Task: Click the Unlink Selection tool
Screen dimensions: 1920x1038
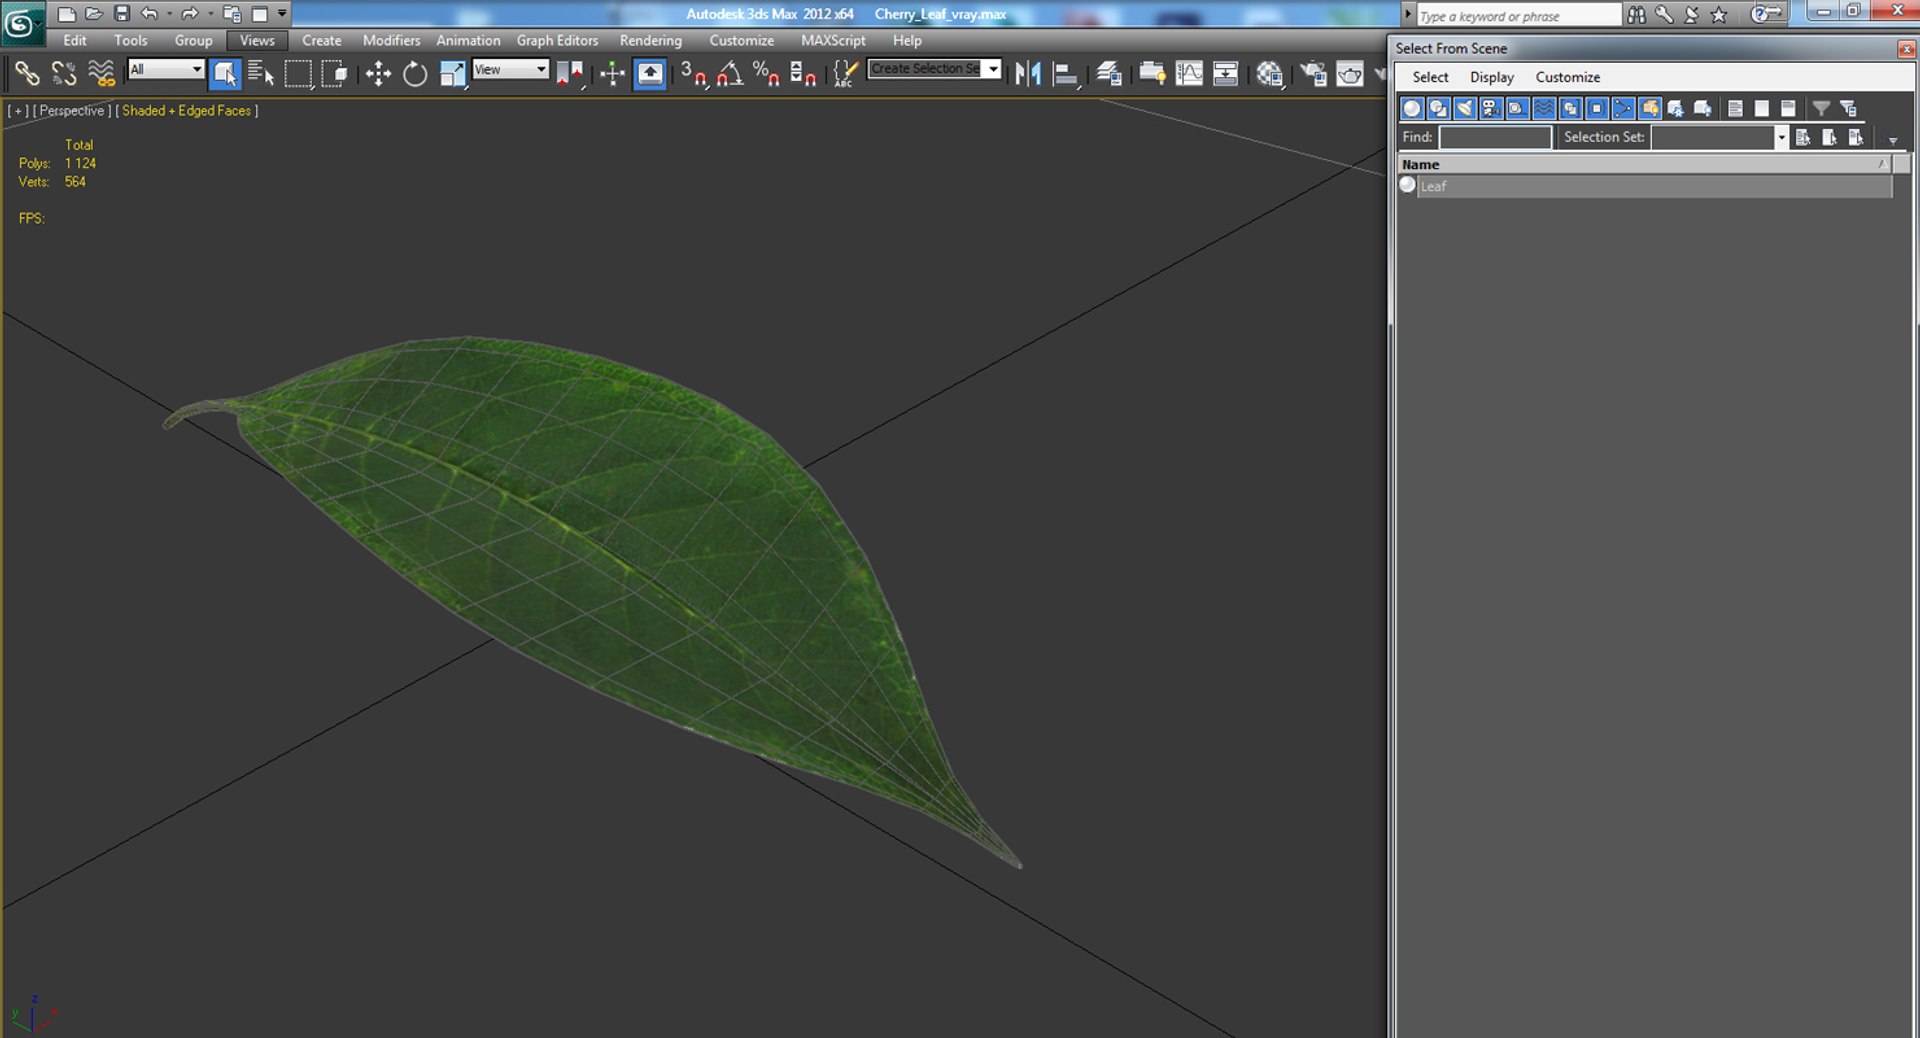Action: 64,74
